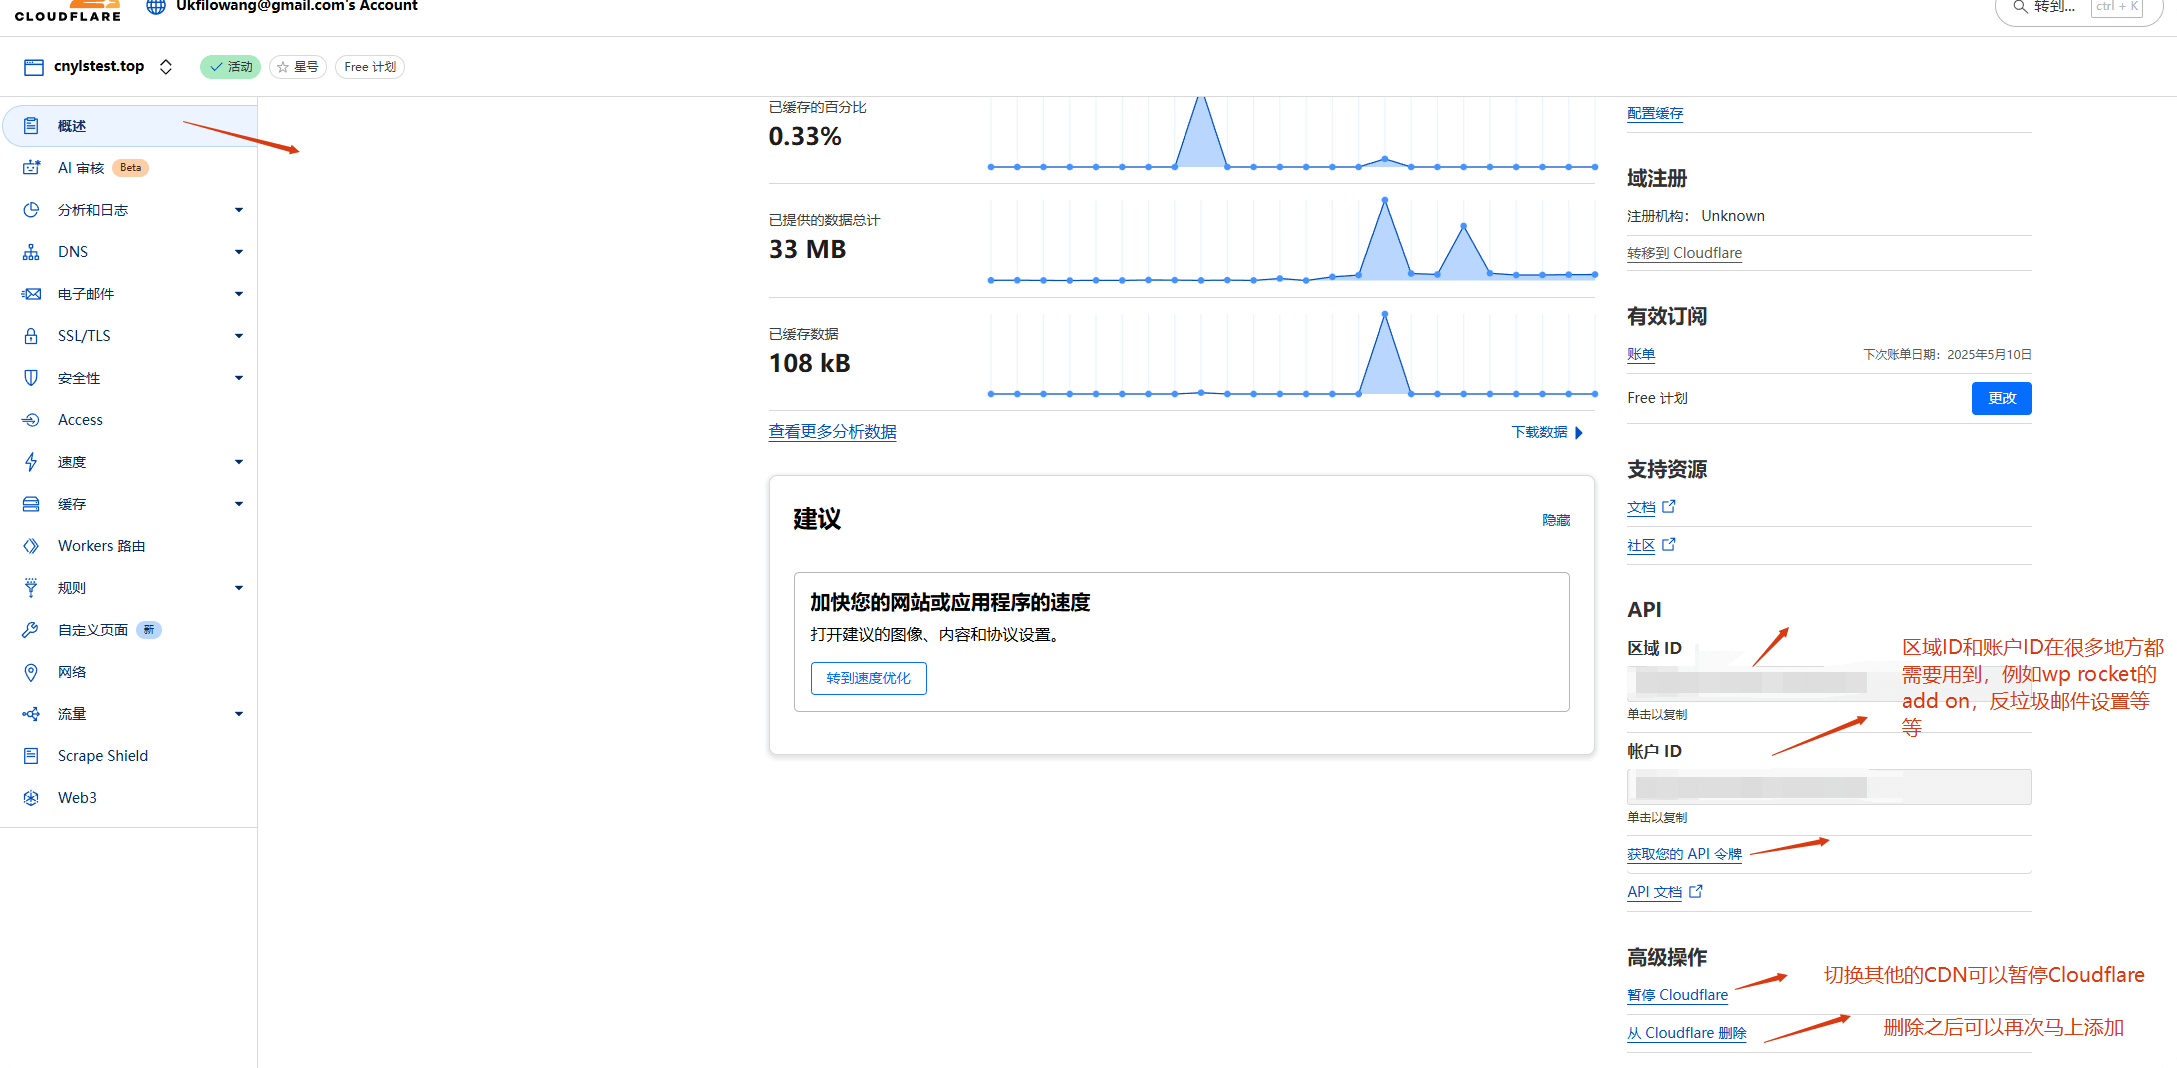The height and width of the screenshot is (1068, 2177).
Task: Click the blue 更改 plan button
Action: coord(2001,398)
